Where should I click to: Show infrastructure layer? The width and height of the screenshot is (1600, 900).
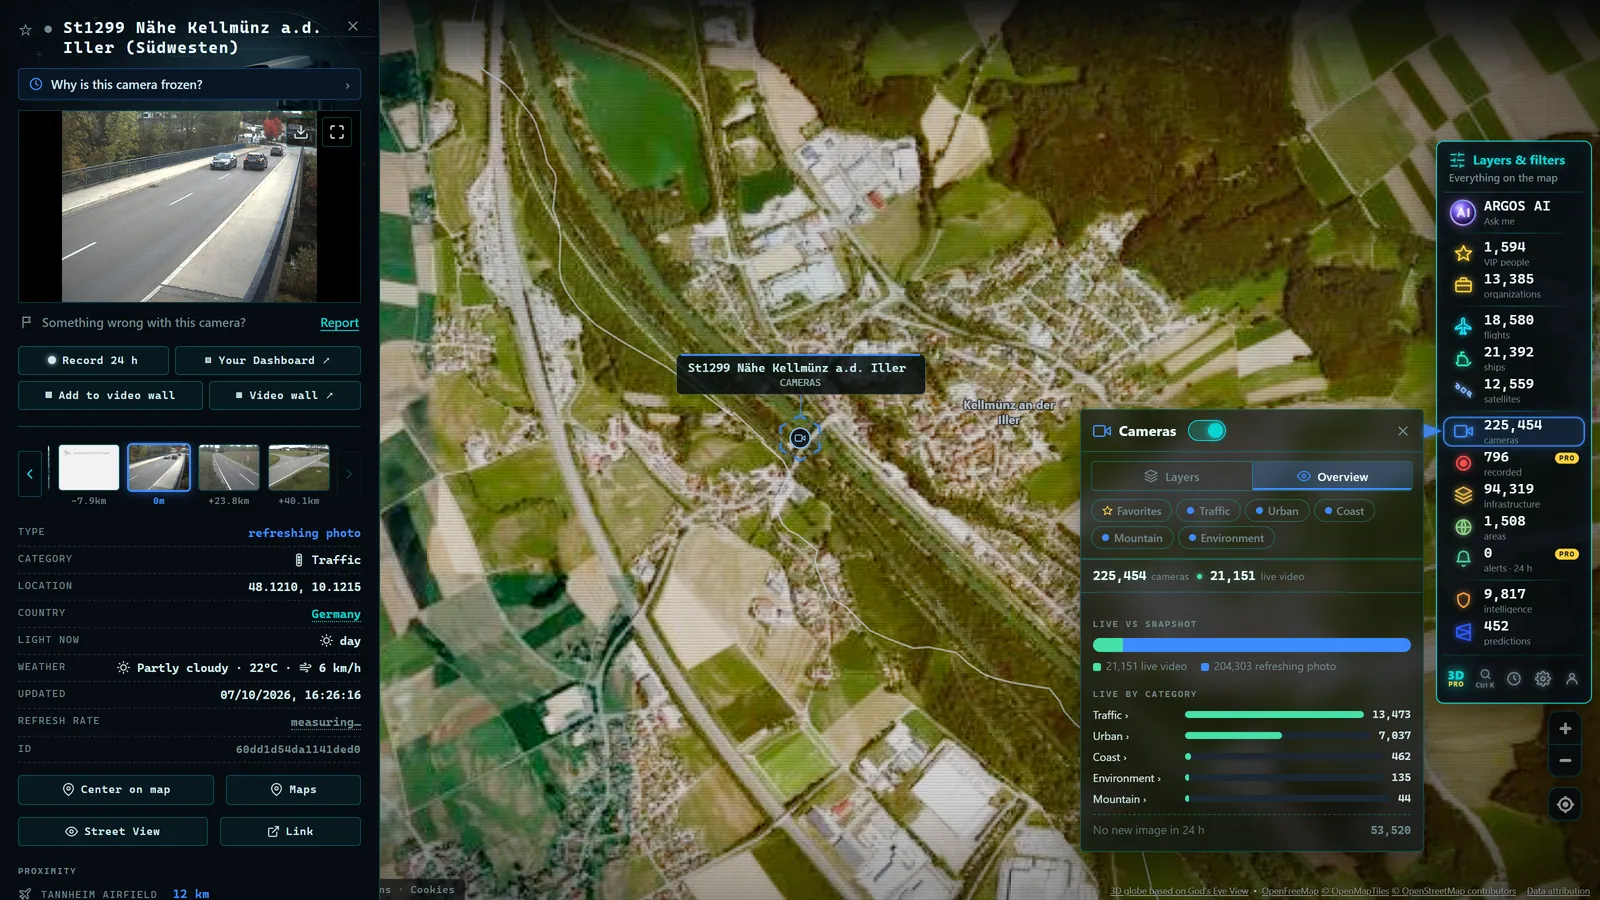[x=1513, y=495]
